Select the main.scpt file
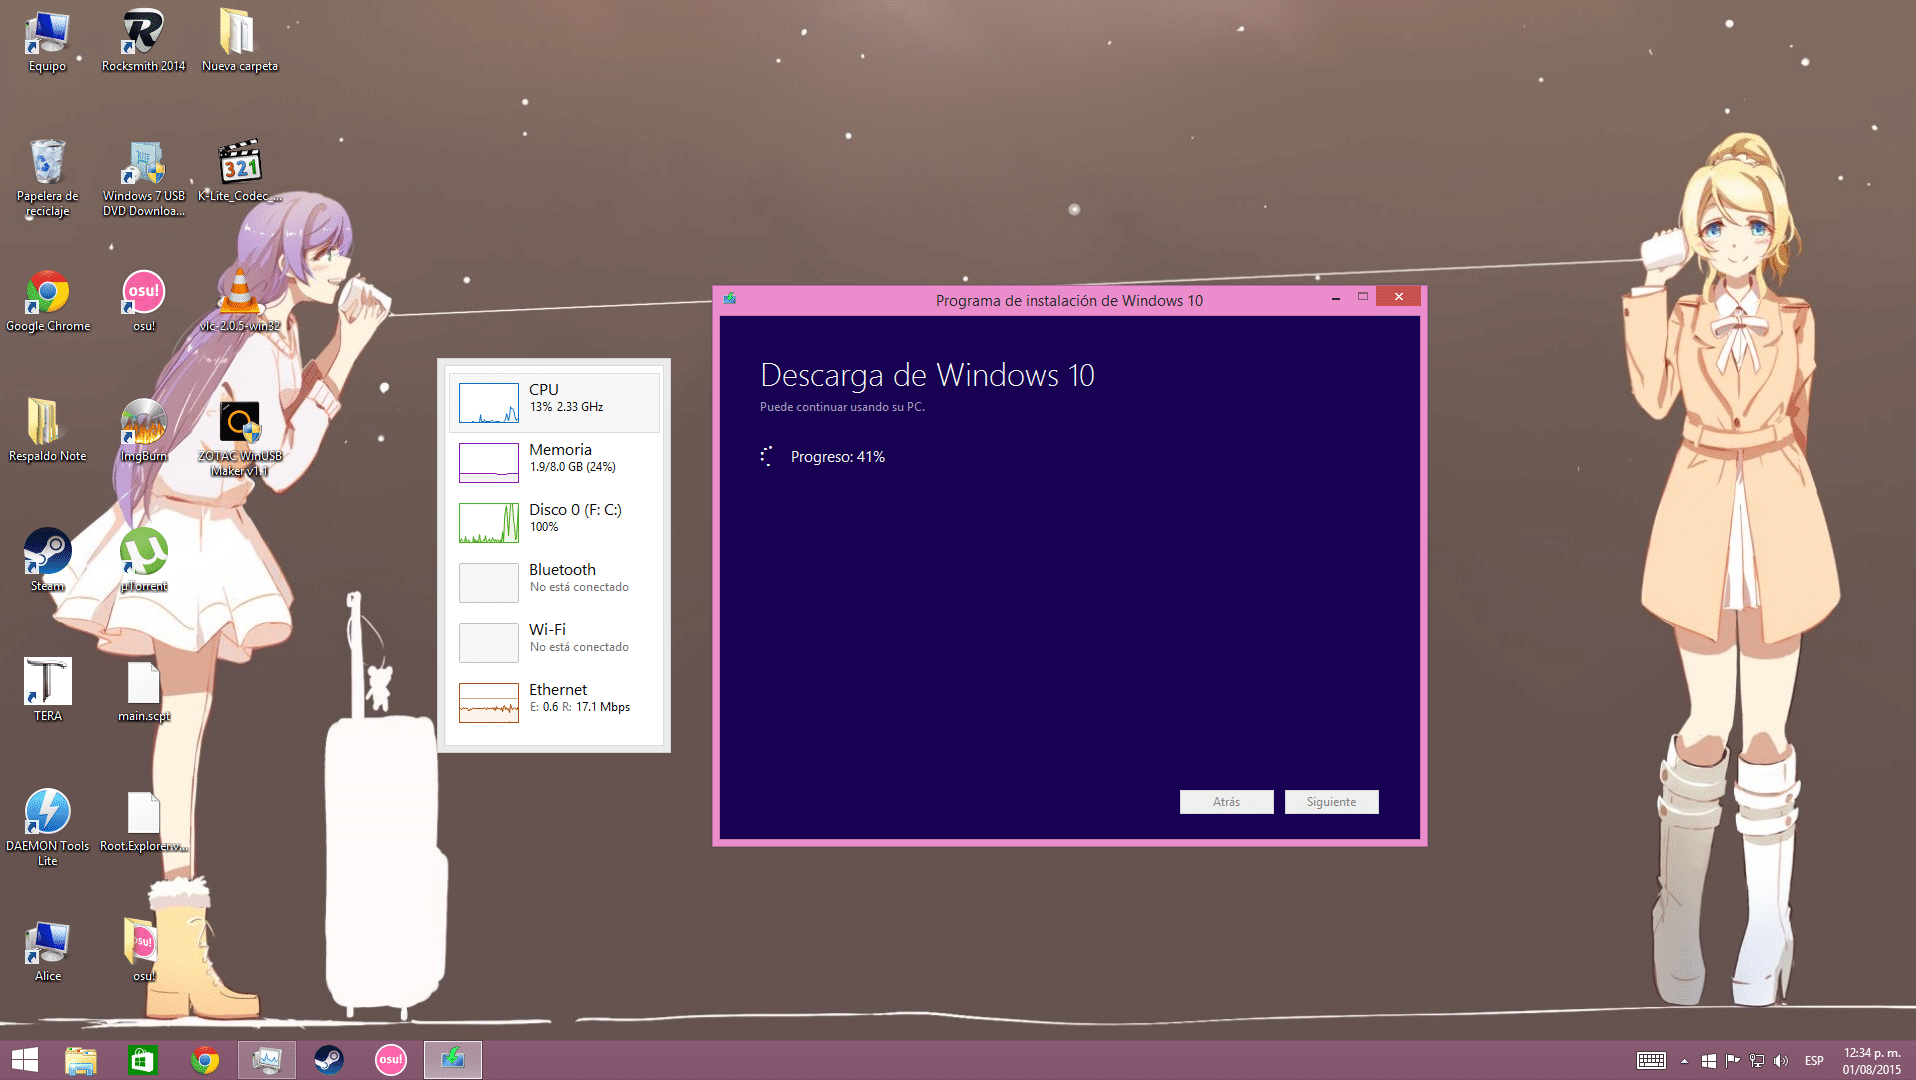1916x1080 pixels. point(143,691)
